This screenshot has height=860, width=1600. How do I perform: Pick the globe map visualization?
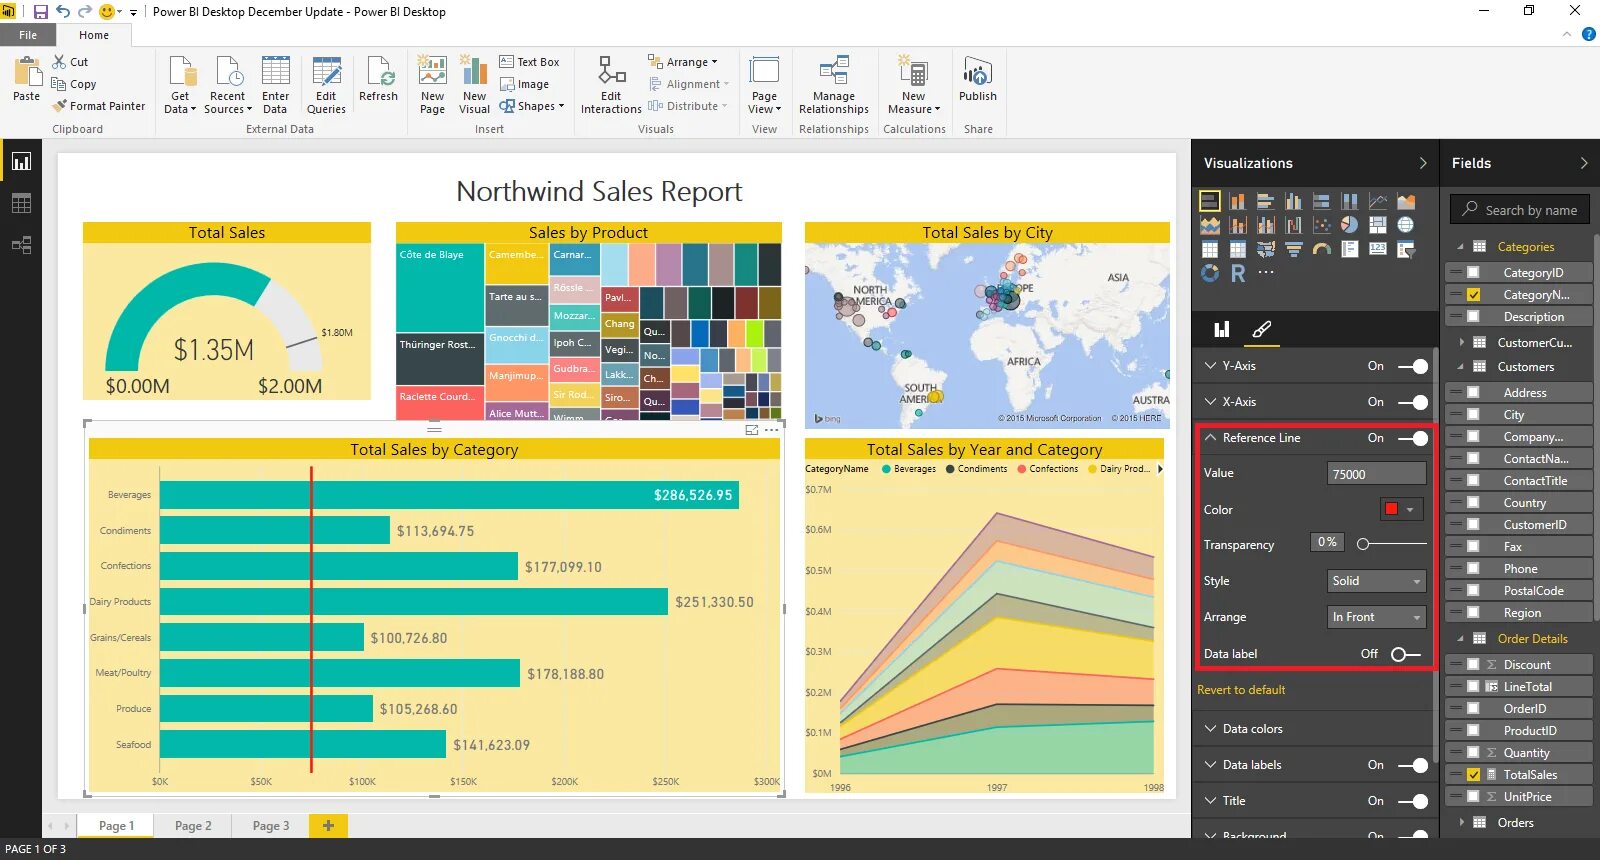point(1405,225)
